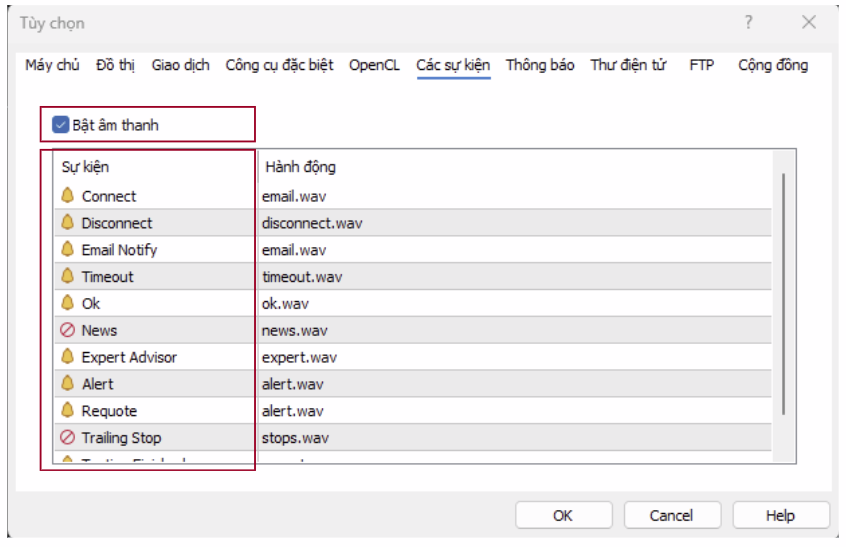The width and height of the screenshot is (846, 547).
Task: Toggle the bell icon beside Timeout
Action: tap(68, 276)
